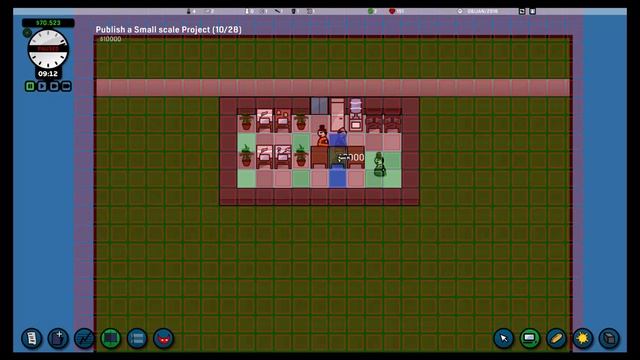The width and height of the screenshot is (640, 360).
Task: Click the red devil mask icon
Action: click(163, 338)
